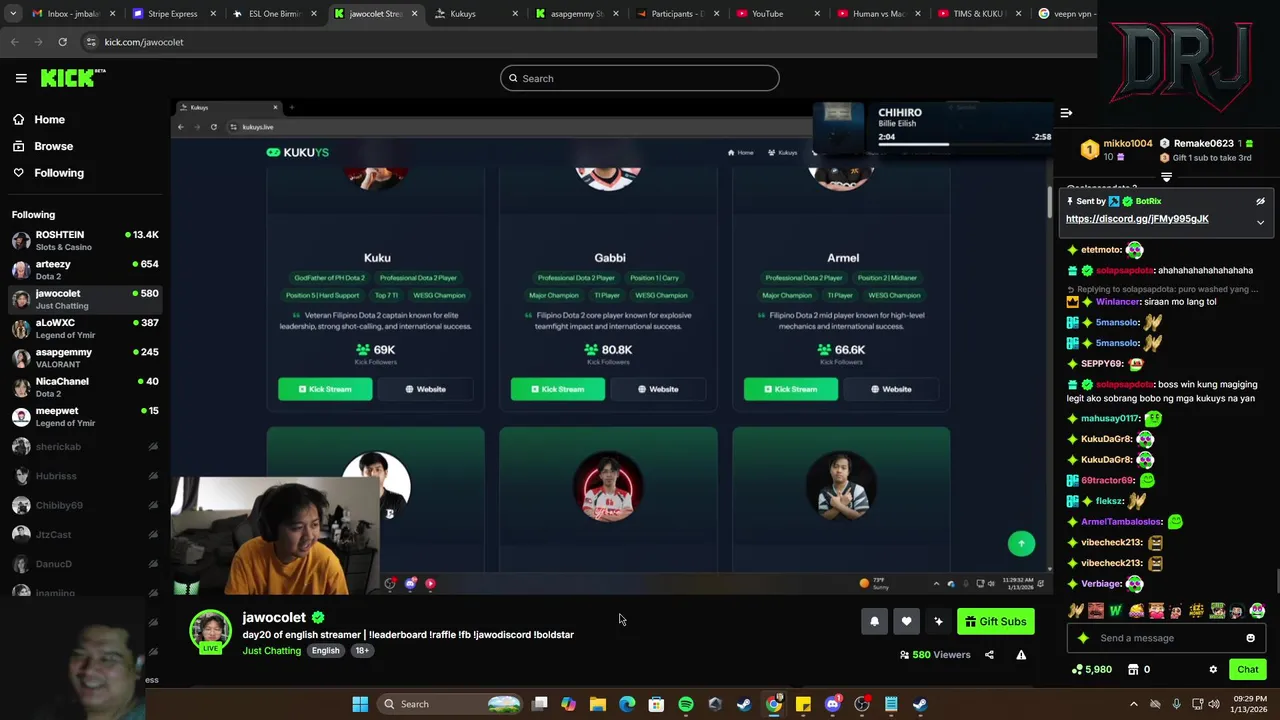Click the jawocolet streamer avatar
This screenshot has height=720, width=1280.
coord(210,631)
